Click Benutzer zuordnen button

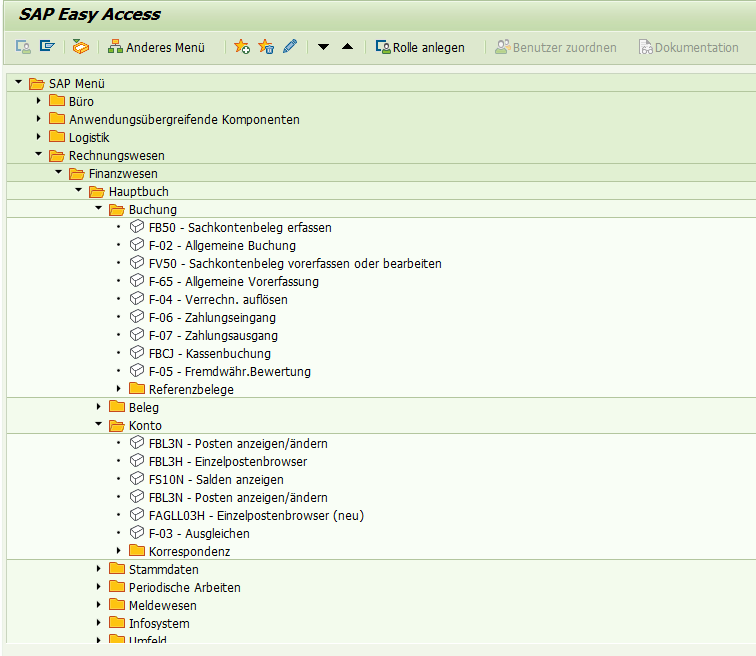click(x=555, y=47)
